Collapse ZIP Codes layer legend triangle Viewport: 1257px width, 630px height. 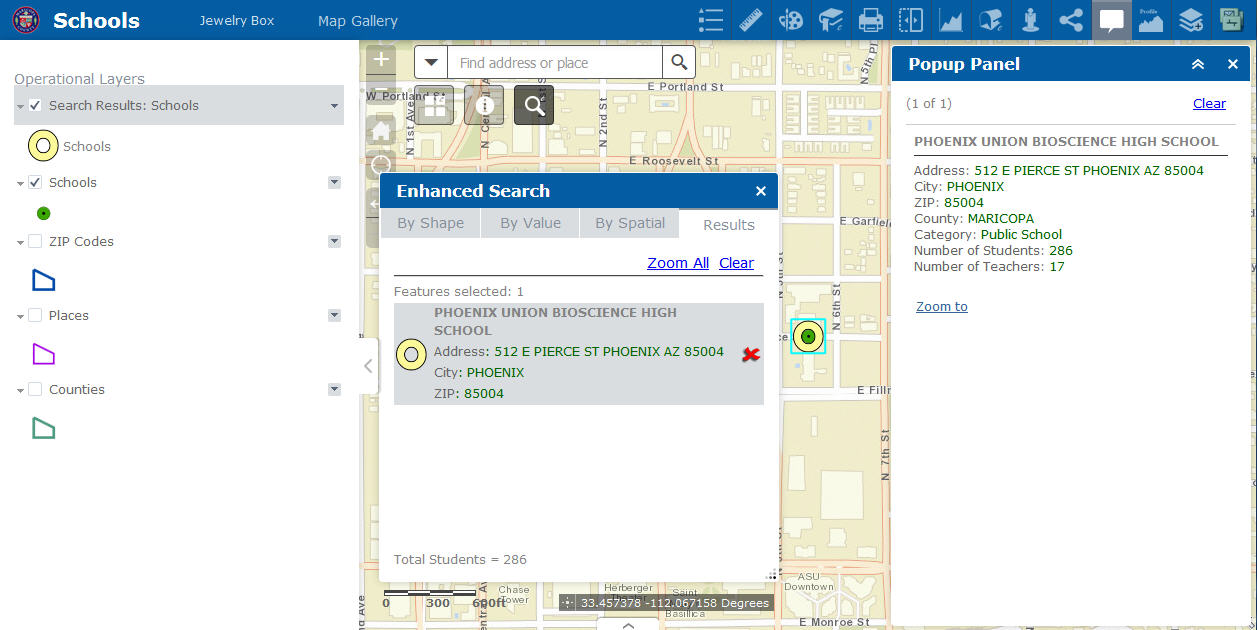click(20, 242)
